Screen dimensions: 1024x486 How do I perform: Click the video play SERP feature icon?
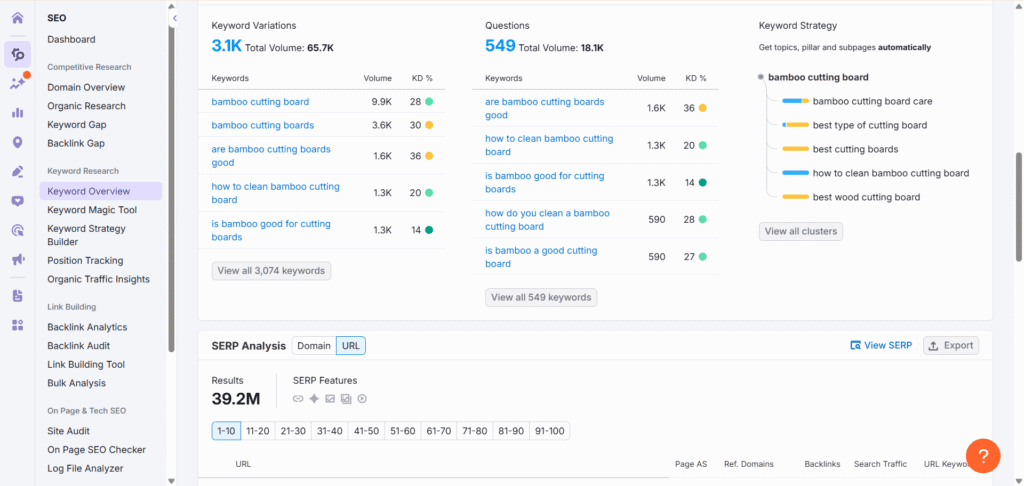[x=362, y=398]
